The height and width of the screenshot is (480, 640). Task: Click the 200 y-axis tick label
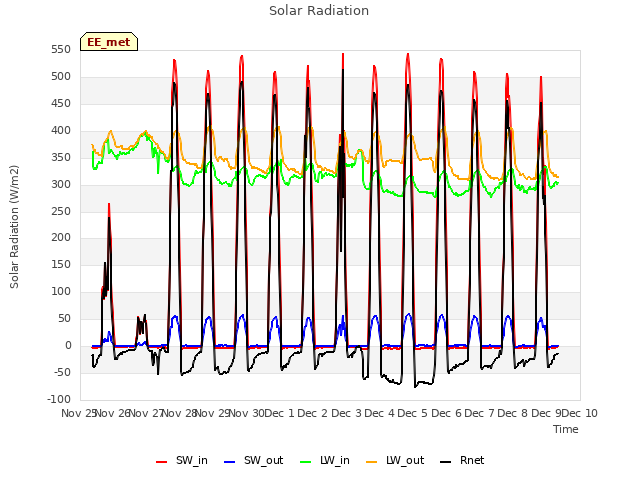coord(61,238)
